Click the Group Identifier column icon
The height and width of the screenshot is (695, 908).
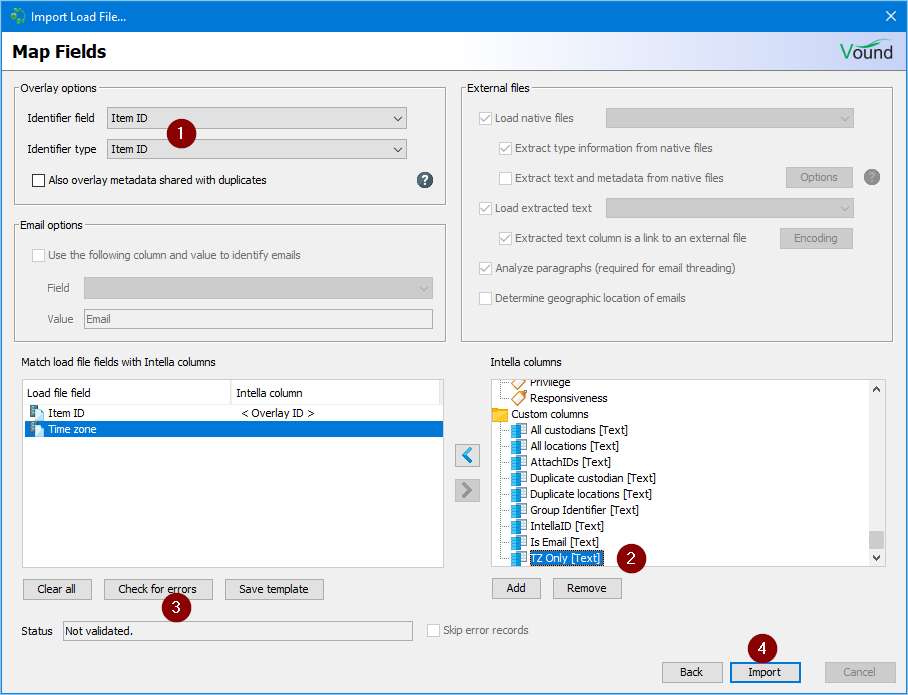[519, 510]
